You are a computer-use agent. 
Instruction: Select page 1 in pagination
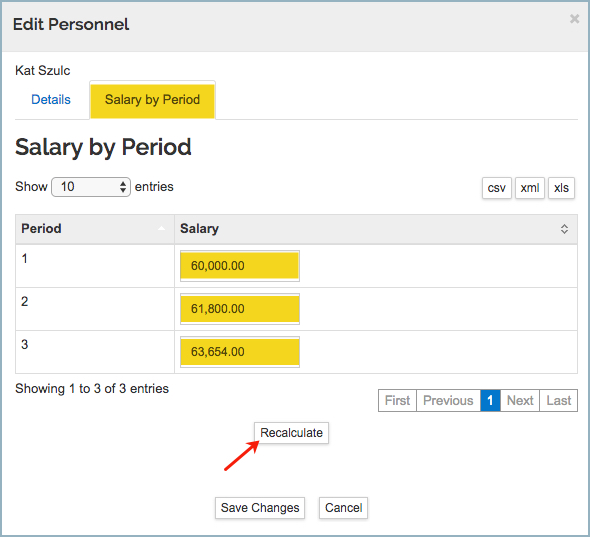pos(490,400)
